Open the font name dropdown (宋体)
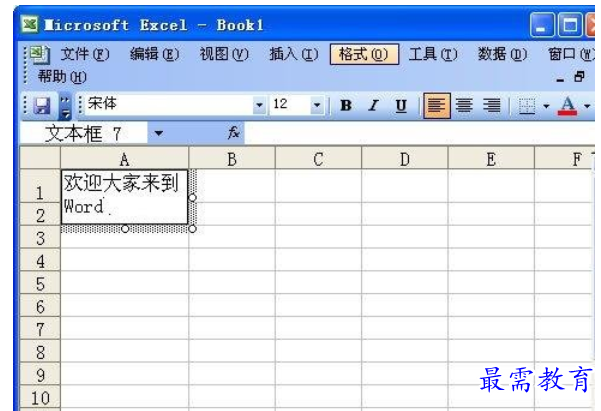This screenshot has height=411, width=601. pos(259,105)
